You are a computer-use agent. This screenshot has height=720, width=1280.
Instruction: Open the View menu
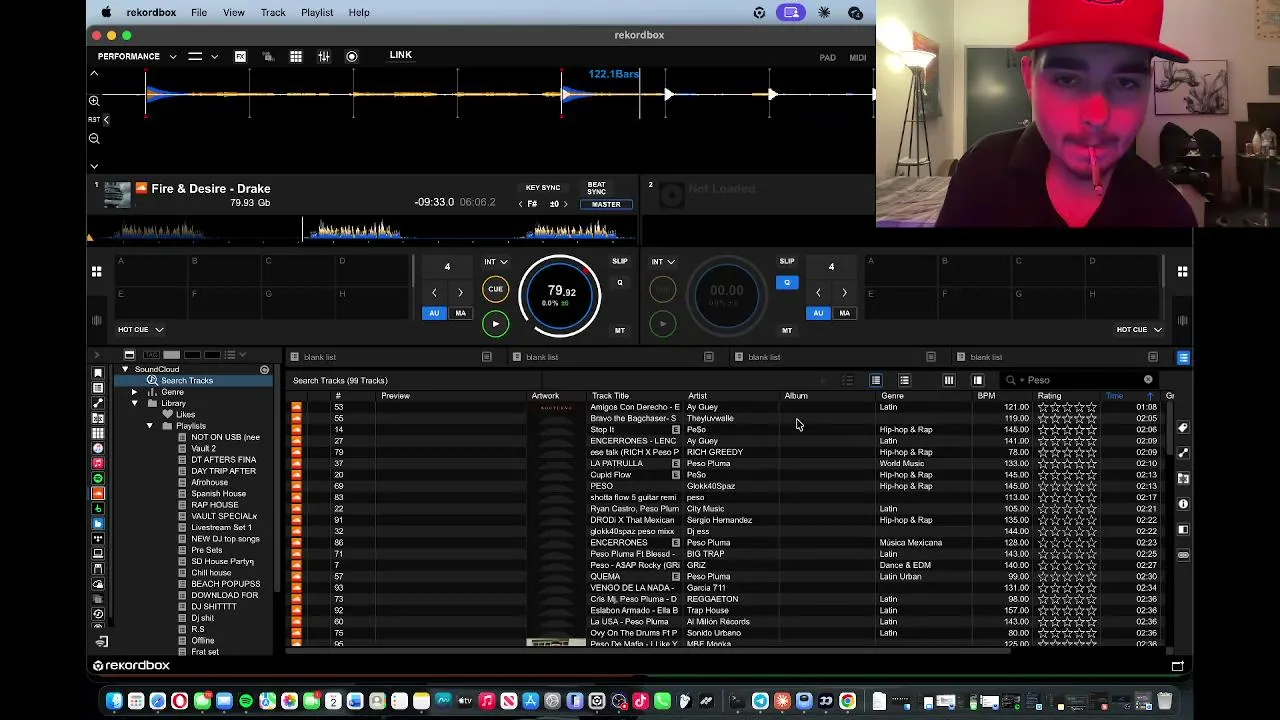point(233,12)
